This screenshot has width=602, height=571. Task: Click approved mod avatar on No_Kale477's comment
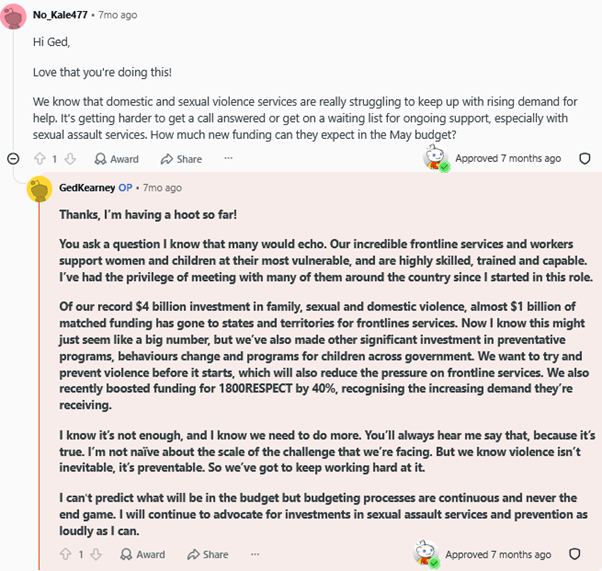point(436,158)
